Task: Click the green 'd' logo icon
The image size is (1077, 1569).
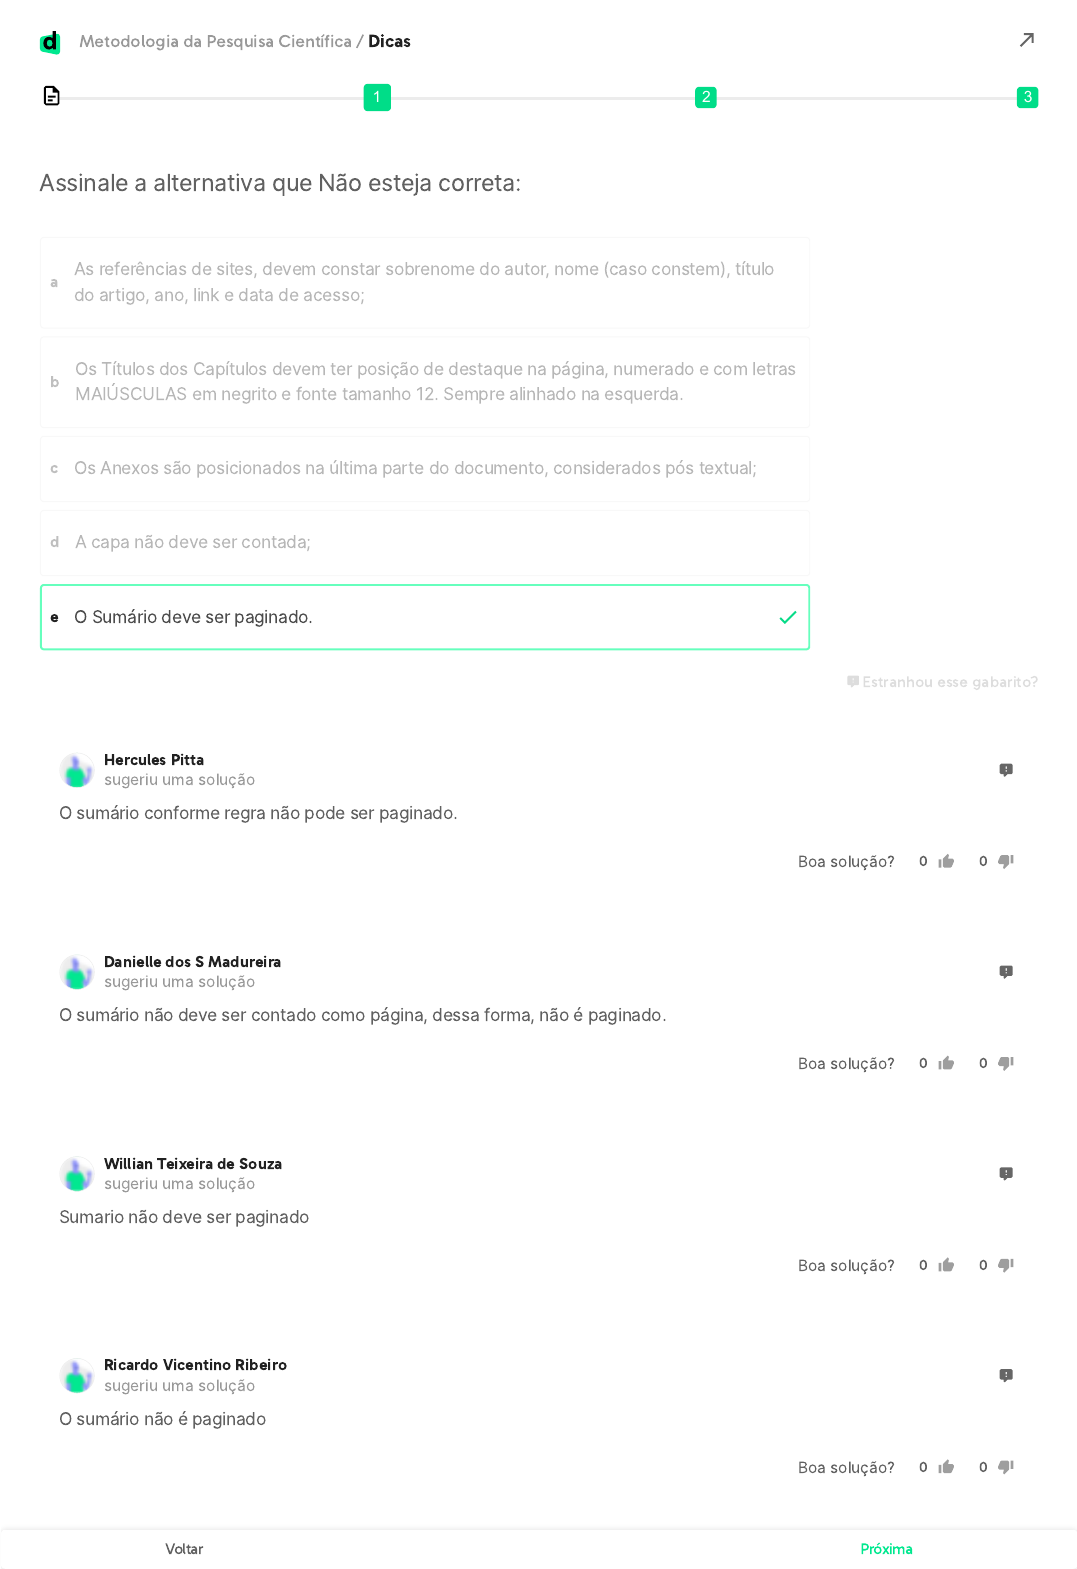Action: [50, 42]
